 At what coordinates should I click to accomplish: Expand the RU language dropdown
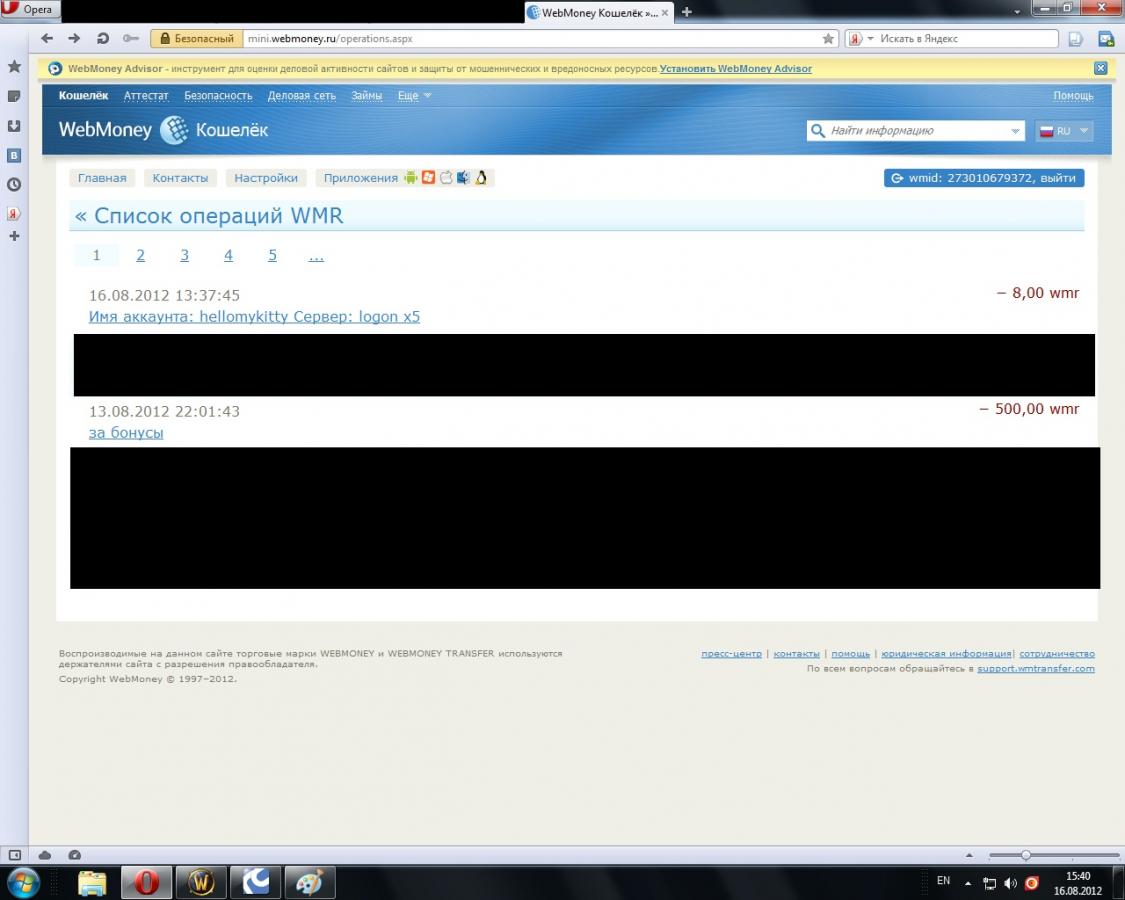click(1064, 131)
